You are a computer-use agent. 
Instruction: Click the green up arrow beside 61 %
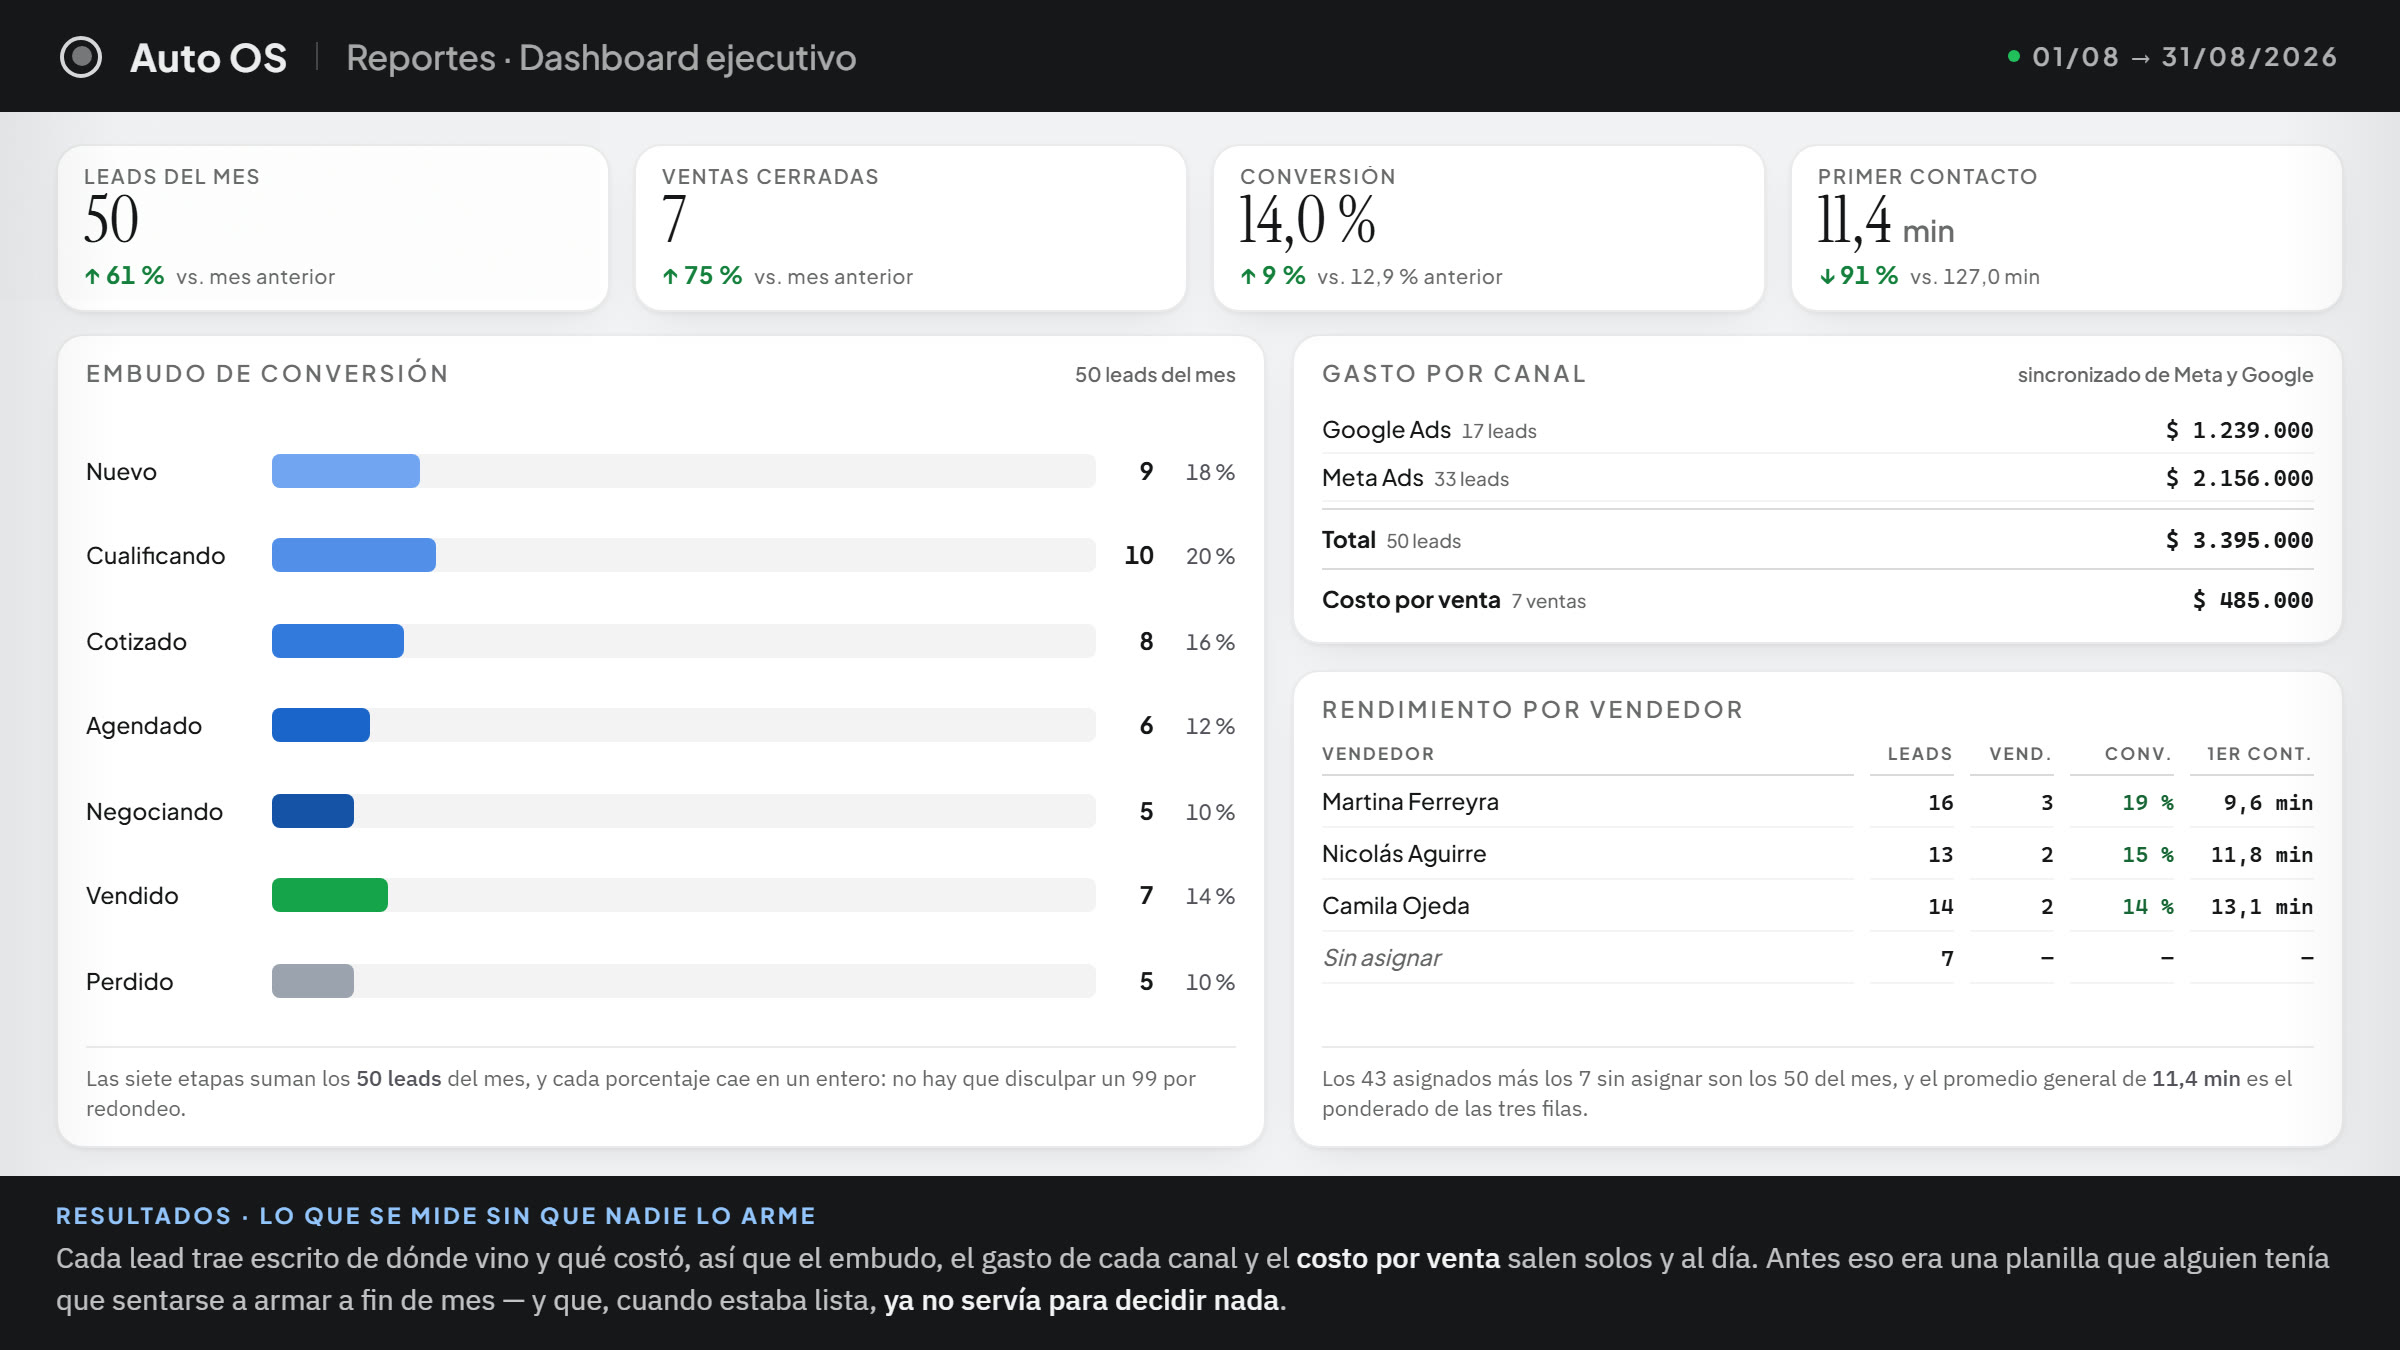(92, 277)
